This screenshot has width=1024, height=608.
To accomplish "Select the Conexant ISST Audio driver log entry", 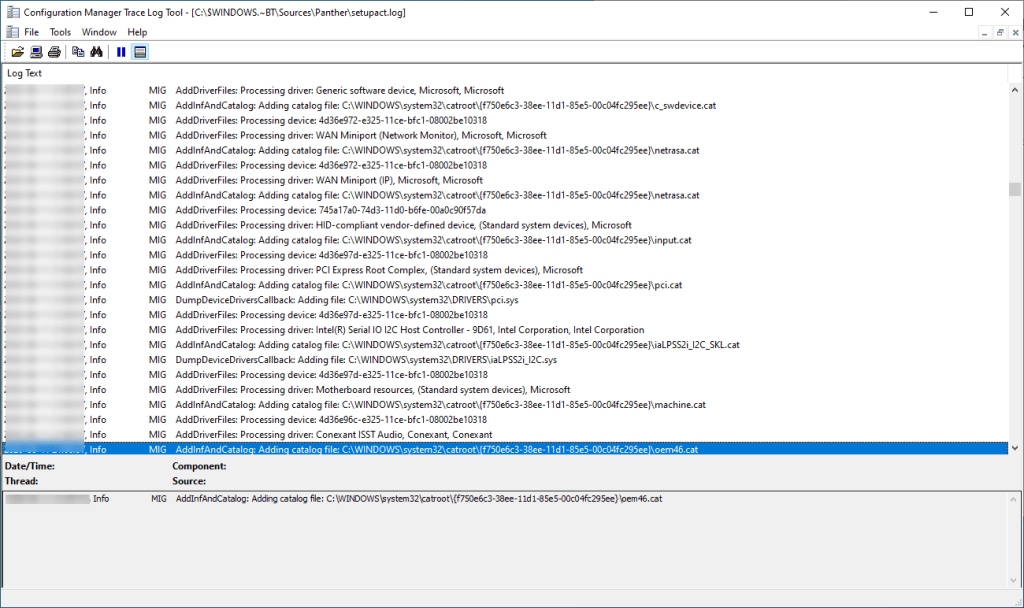I will [400, 435].
